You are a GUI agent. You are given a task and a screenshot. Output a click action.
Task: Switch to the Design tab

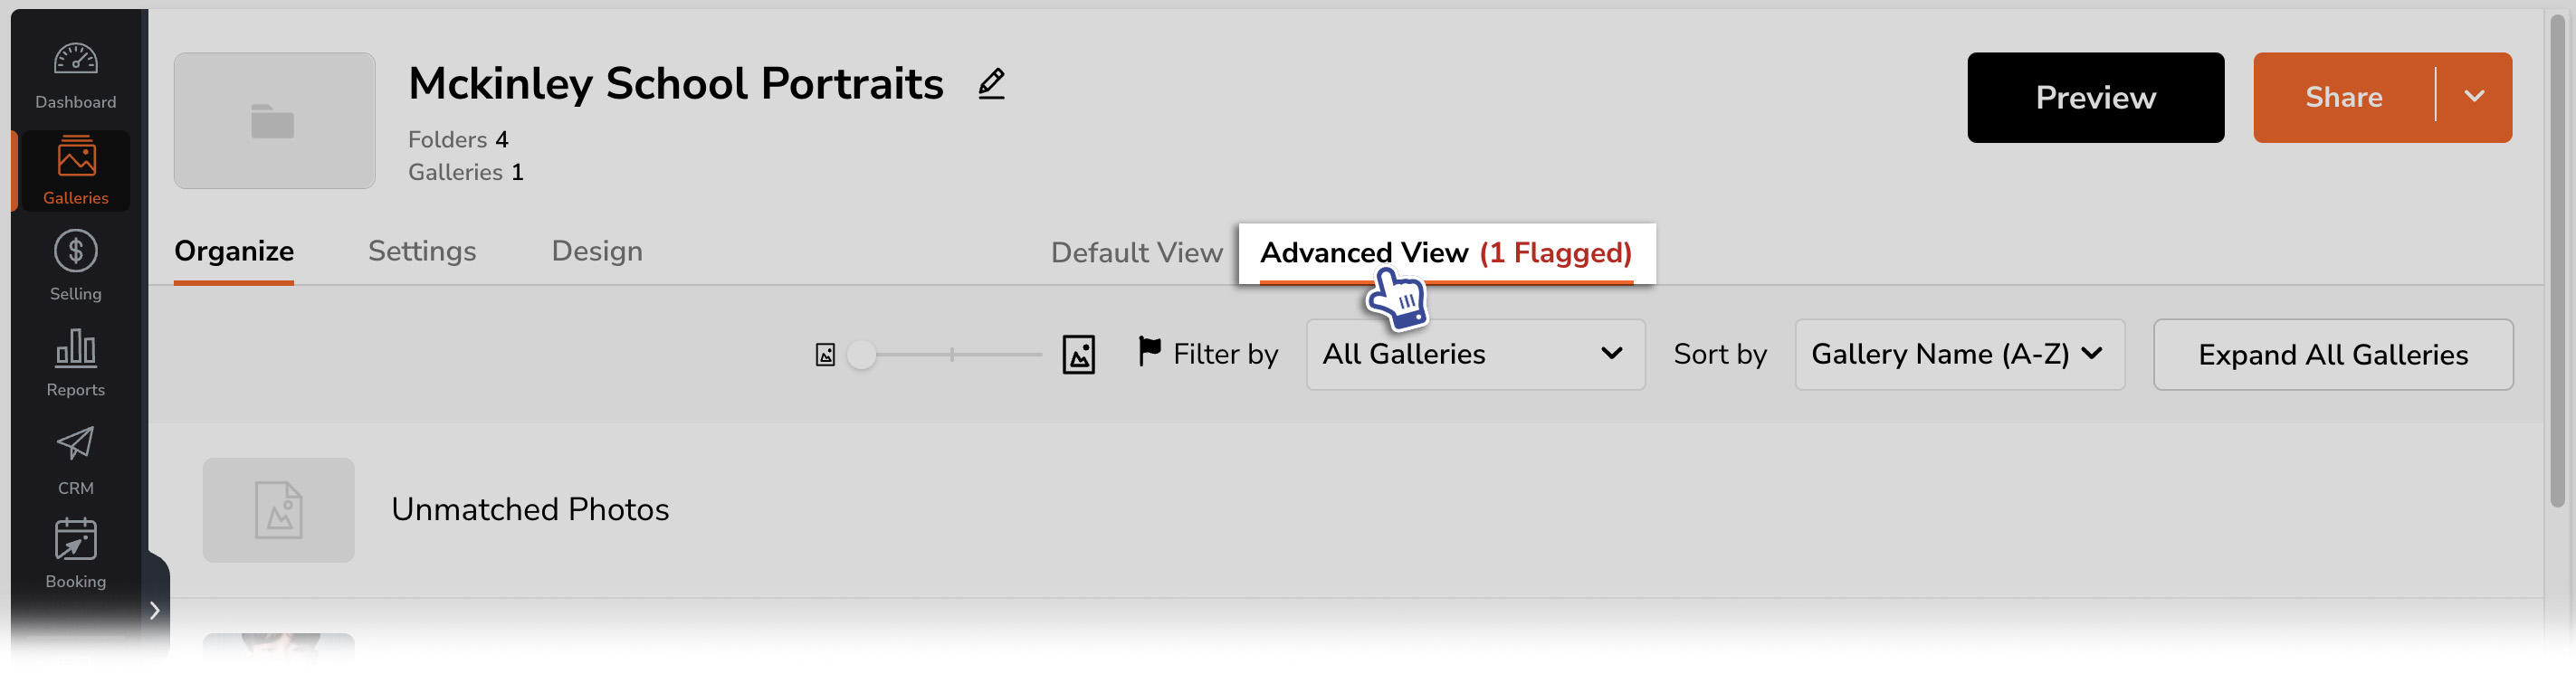(597, 251)
